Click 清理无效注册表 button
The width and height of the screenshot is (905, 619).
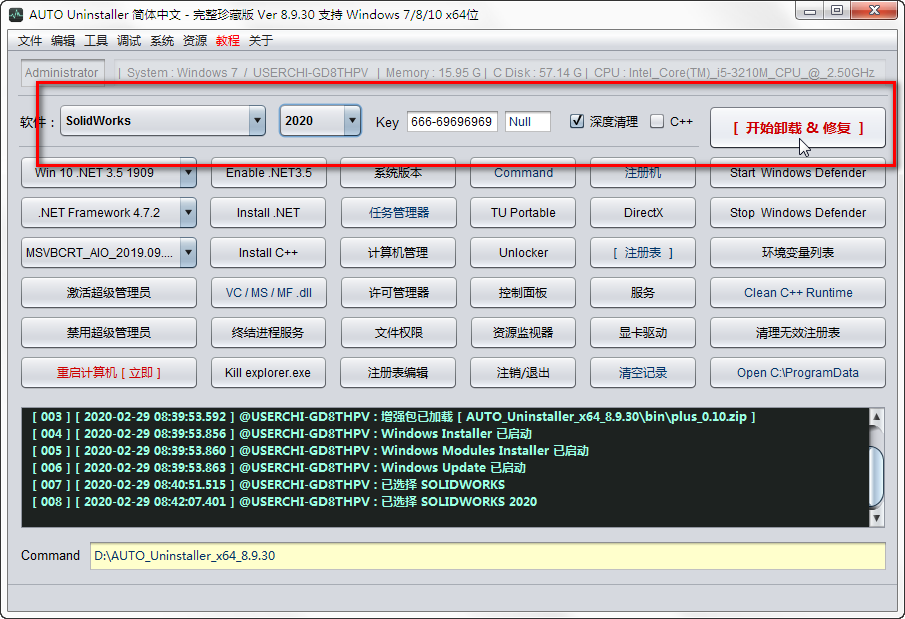[x=798, y=332]
